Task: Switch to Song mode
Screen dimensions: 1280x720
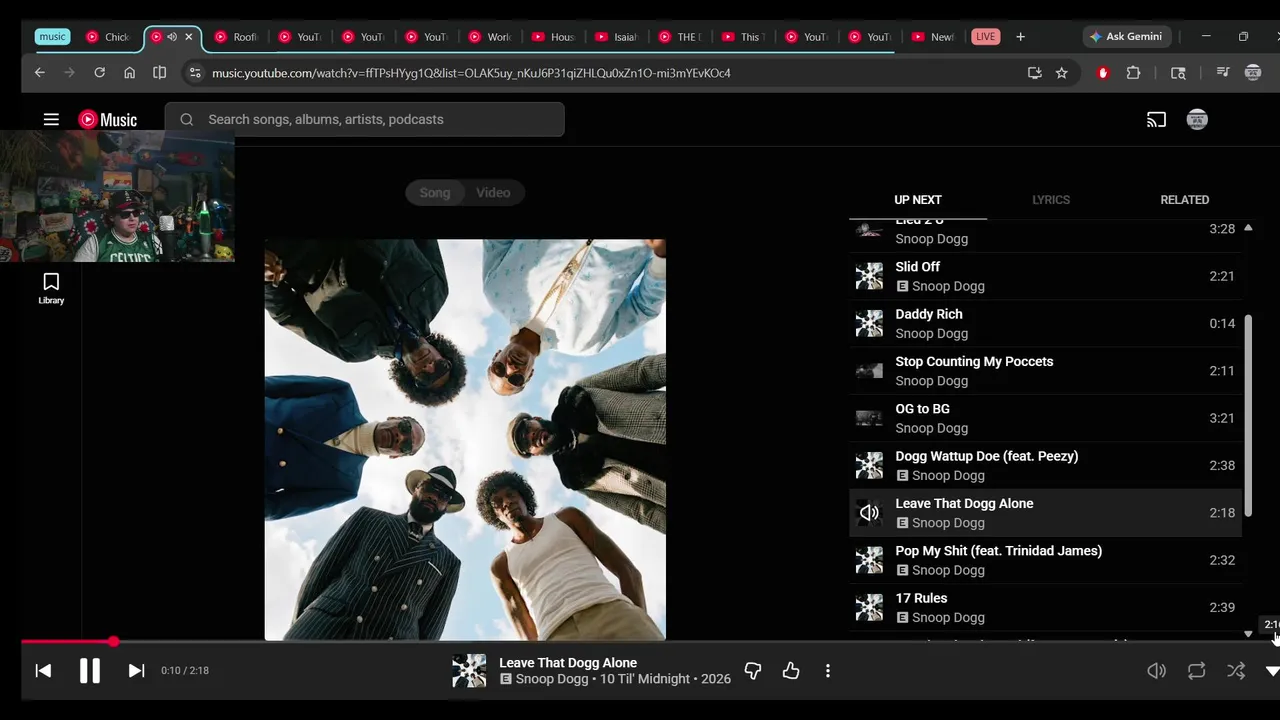Action: click(435, 193)
